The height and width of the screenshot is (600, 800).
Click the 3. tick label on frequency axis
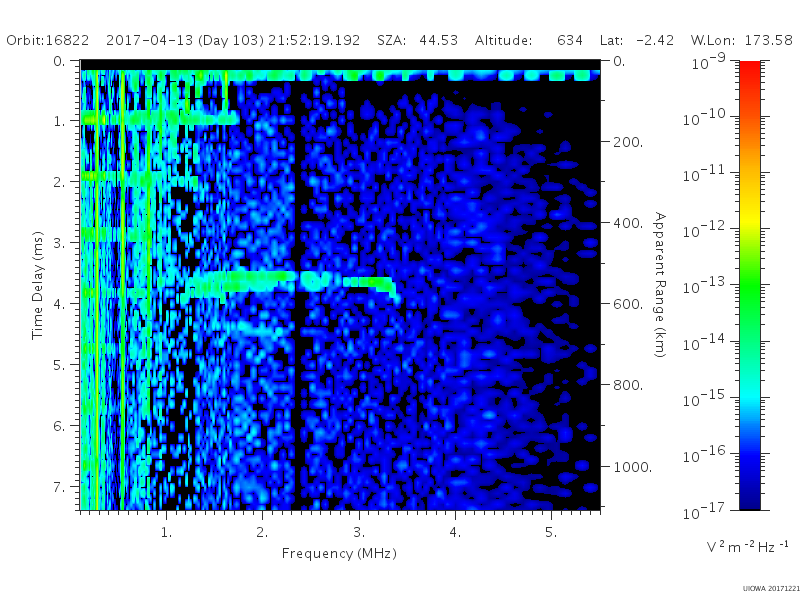coord(359,533)
